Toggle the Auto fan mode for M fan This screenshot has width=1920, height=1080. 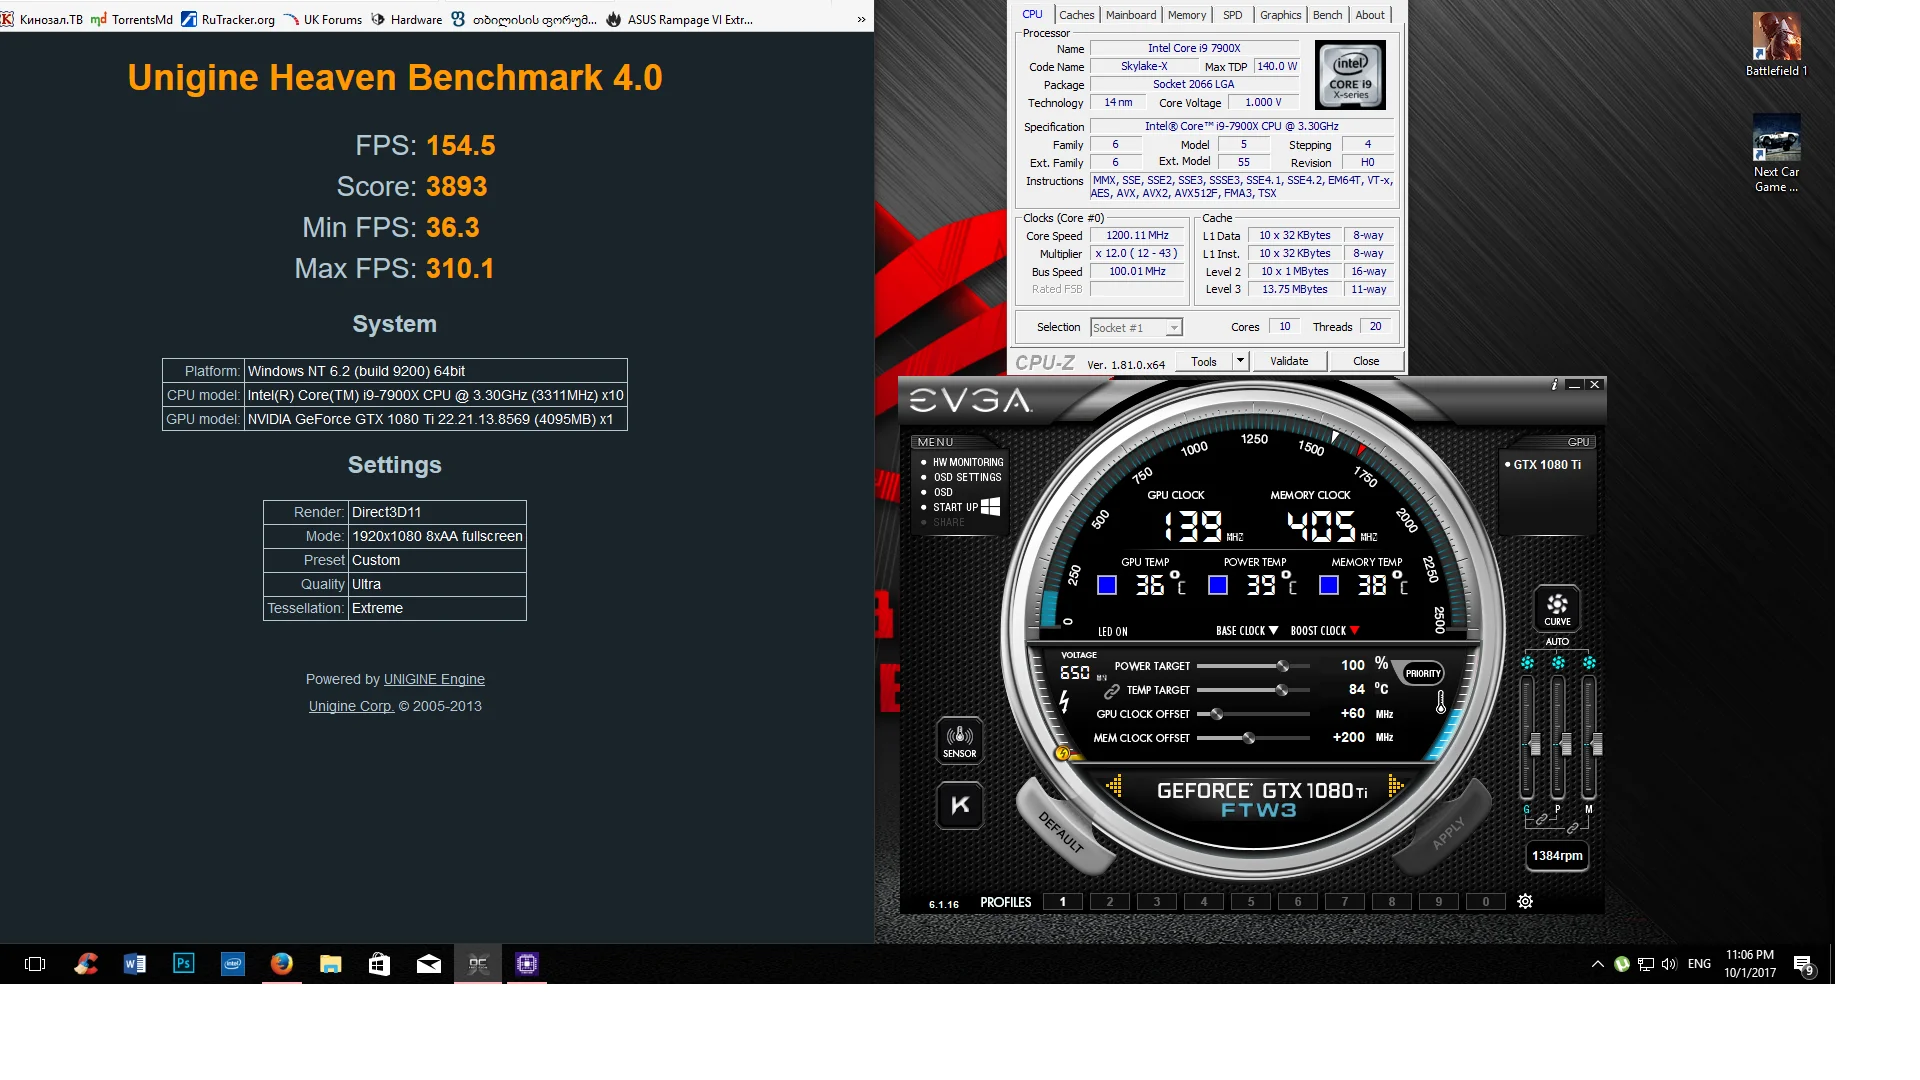point(1589,663)
